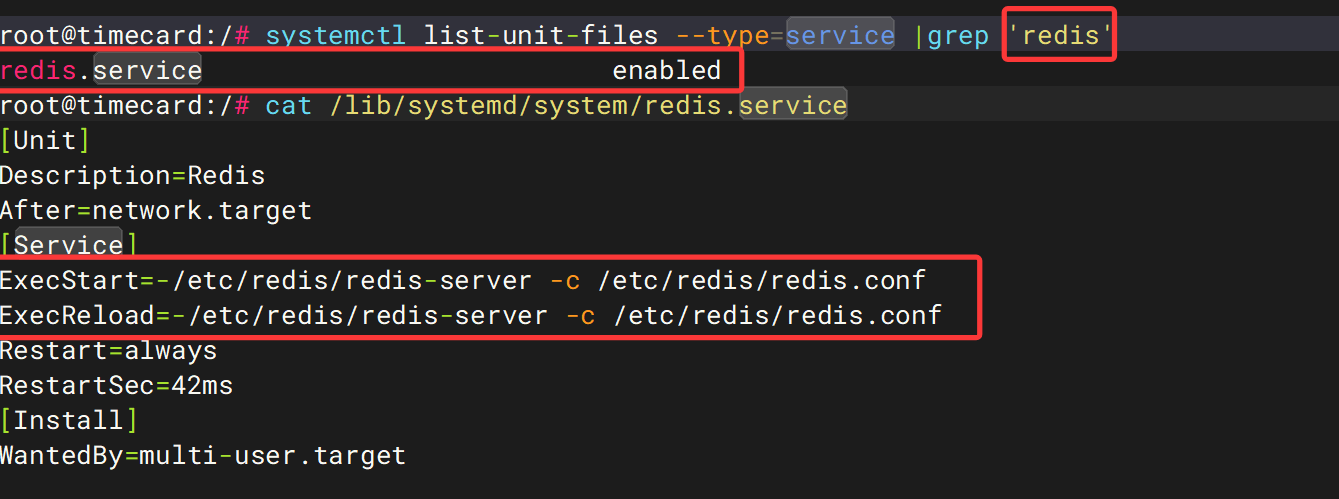Click the quoted 'redis' grep pattern
The image size is (1339, 499).
(1059, 36)
